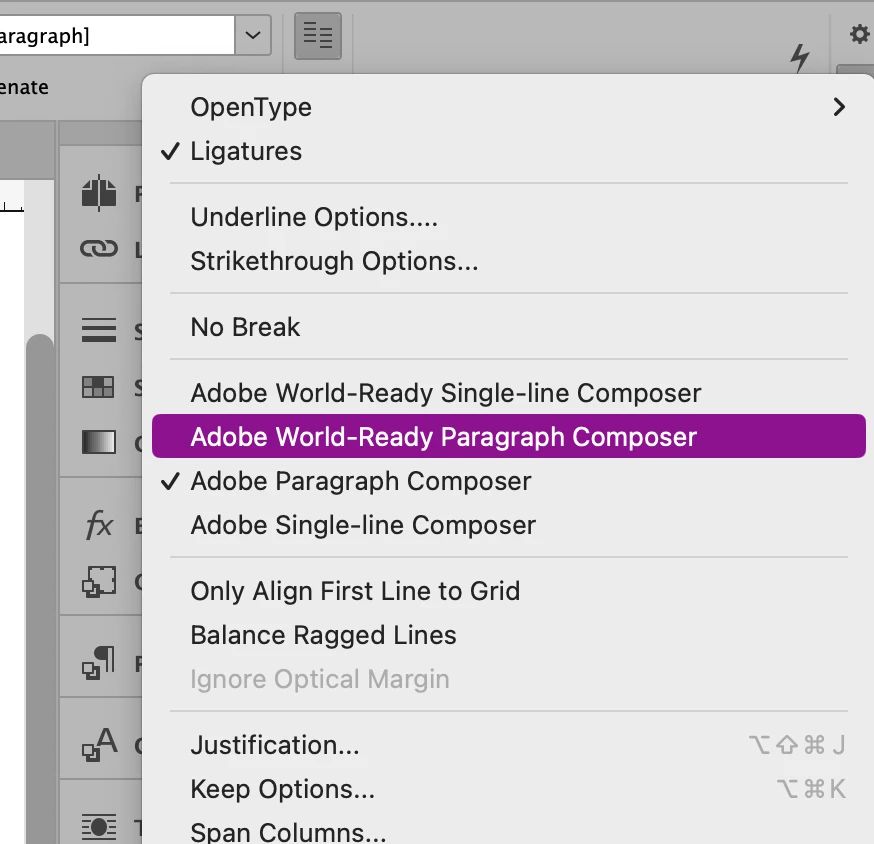Choose Adobe World-Ready Single-line Composer

(x=508, y=392)
